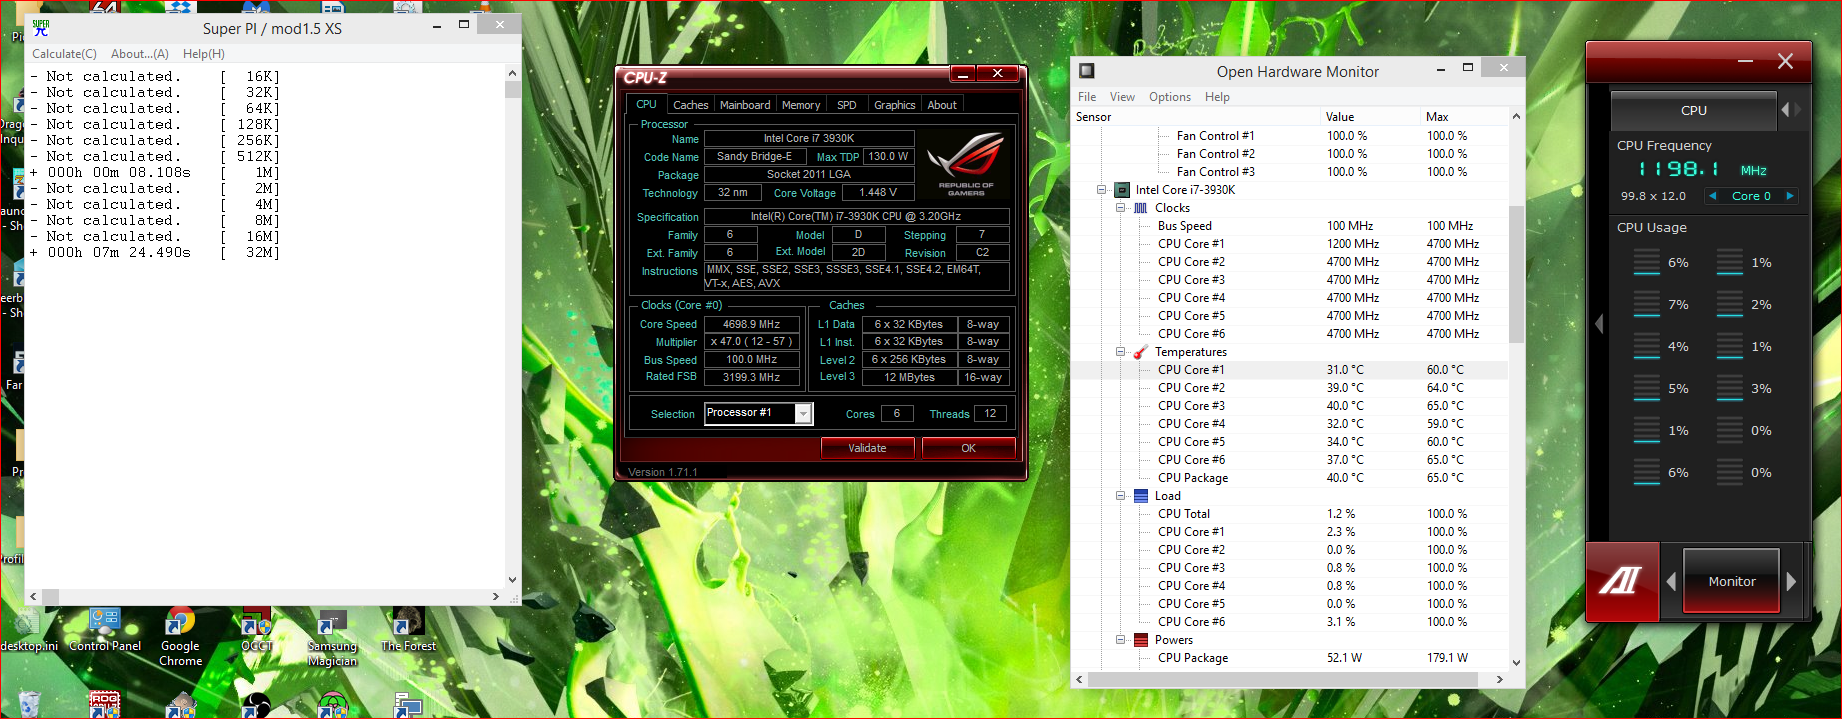This screenshot has height=719, width=1842.
Task: Click the Temperatures thermometer icon
Action: click(1141, 352)
